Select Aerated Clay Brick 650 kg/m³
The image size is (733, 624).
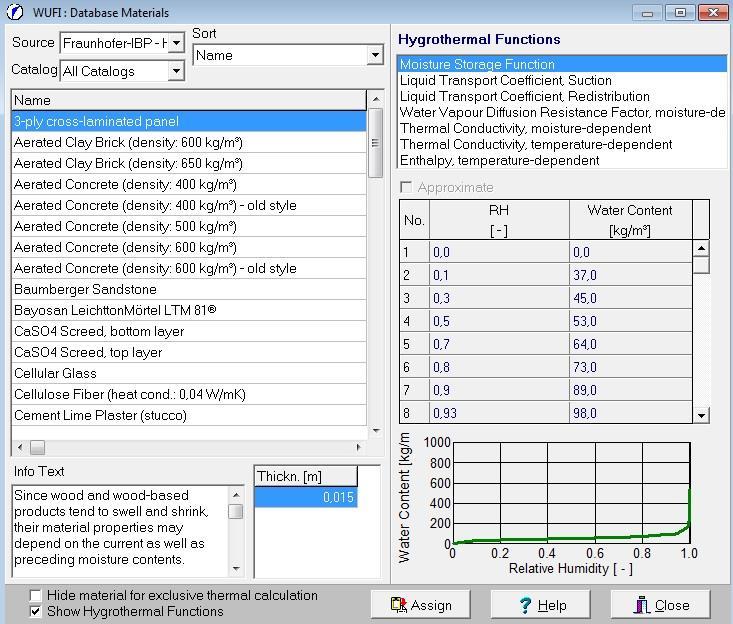189,164
